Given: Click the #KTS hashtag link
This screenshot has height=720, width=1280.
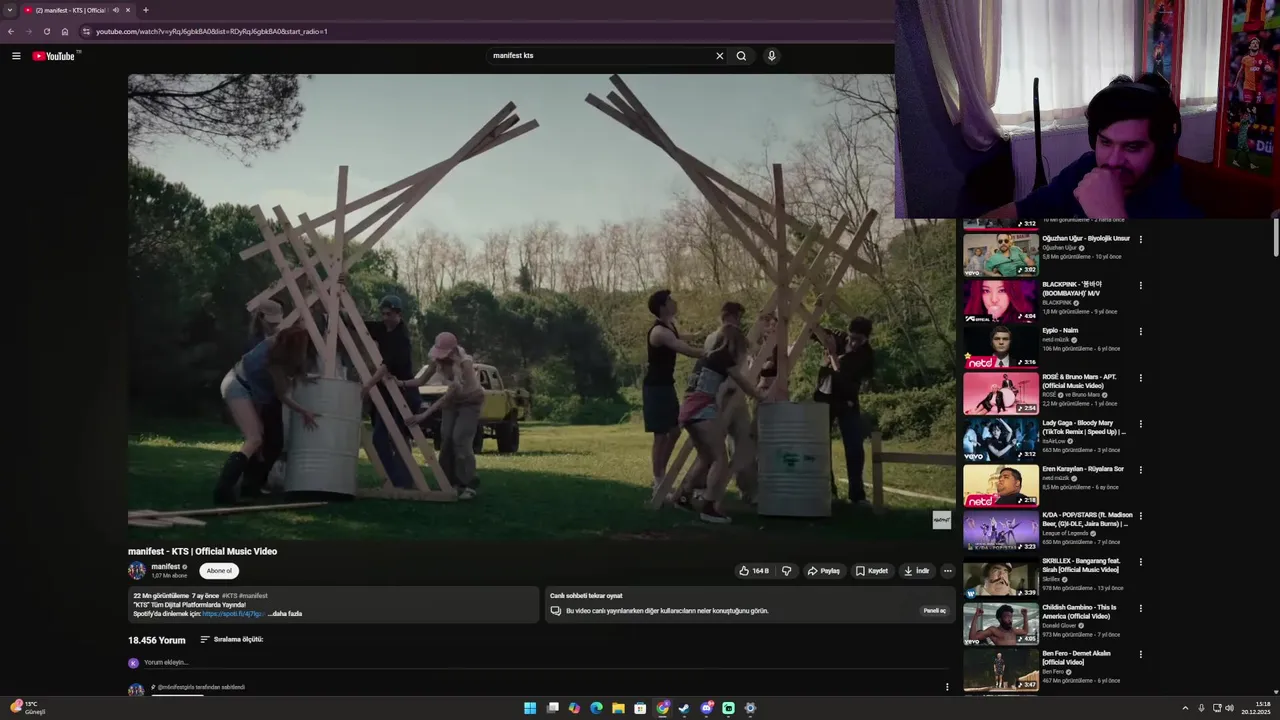Looking at the screenshot, I should (229, 596).
